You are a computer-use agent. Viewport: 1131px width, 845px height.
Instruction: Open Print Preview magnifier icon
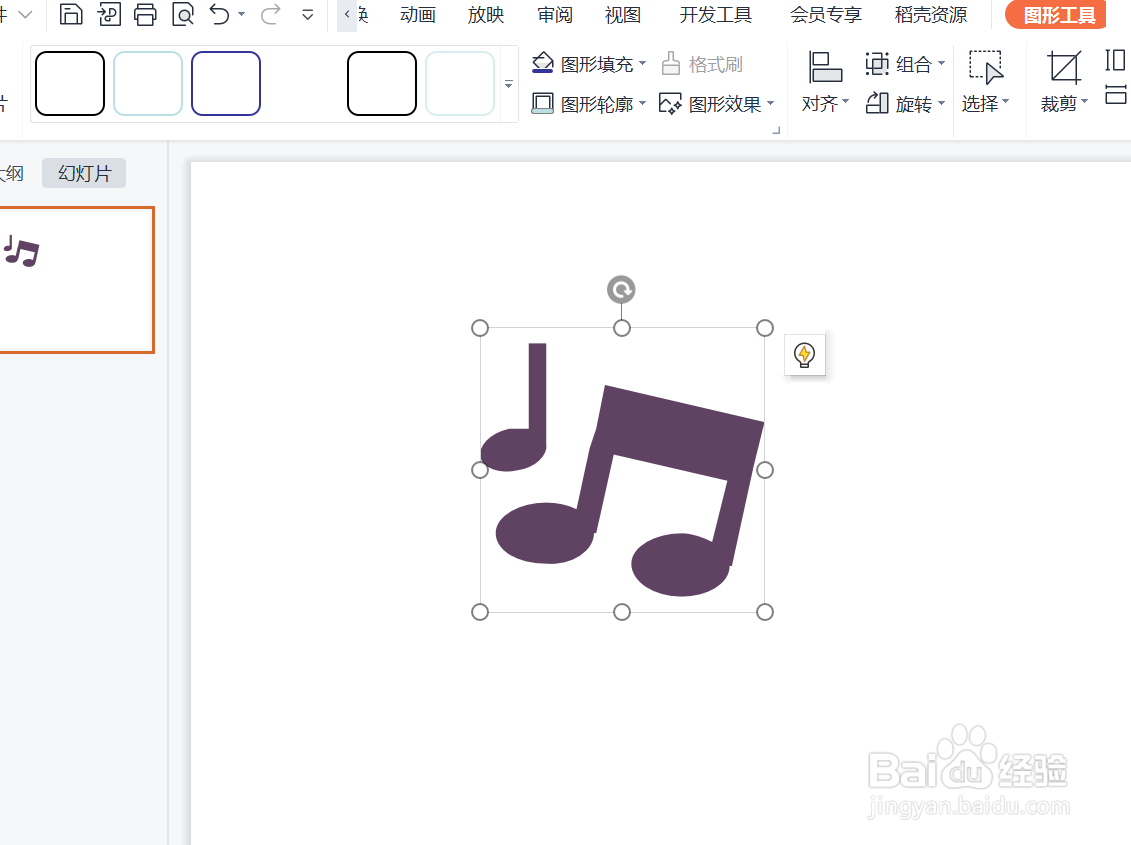click(183, 14)
